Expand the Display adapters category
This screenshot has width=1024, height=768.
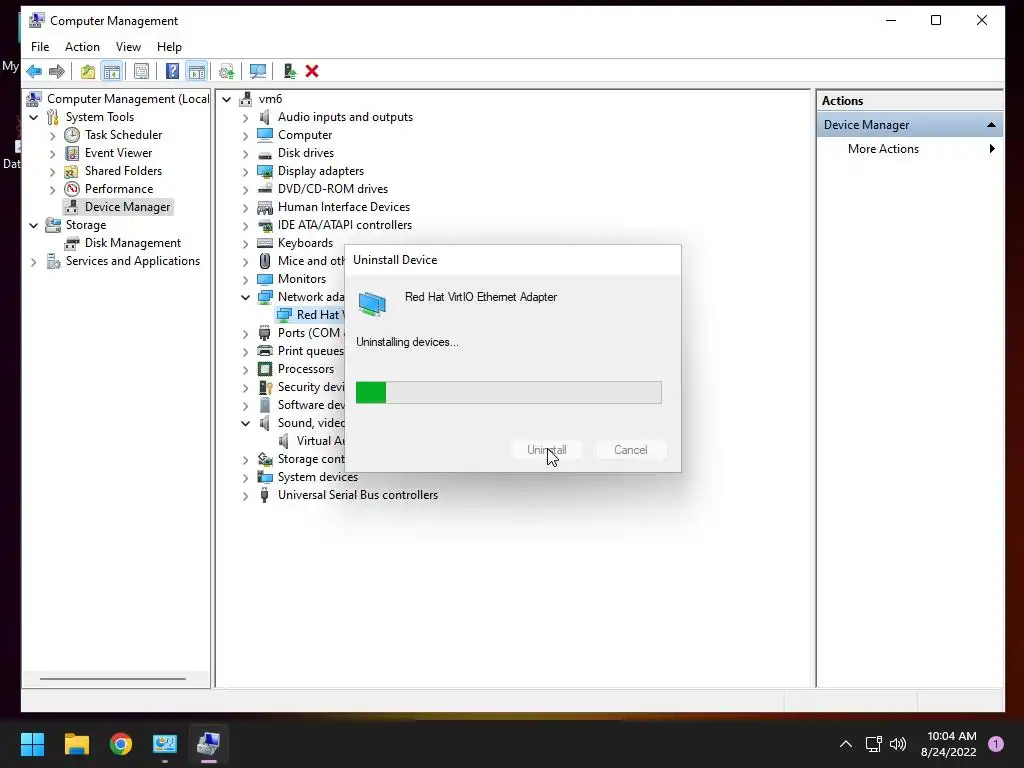245,172
